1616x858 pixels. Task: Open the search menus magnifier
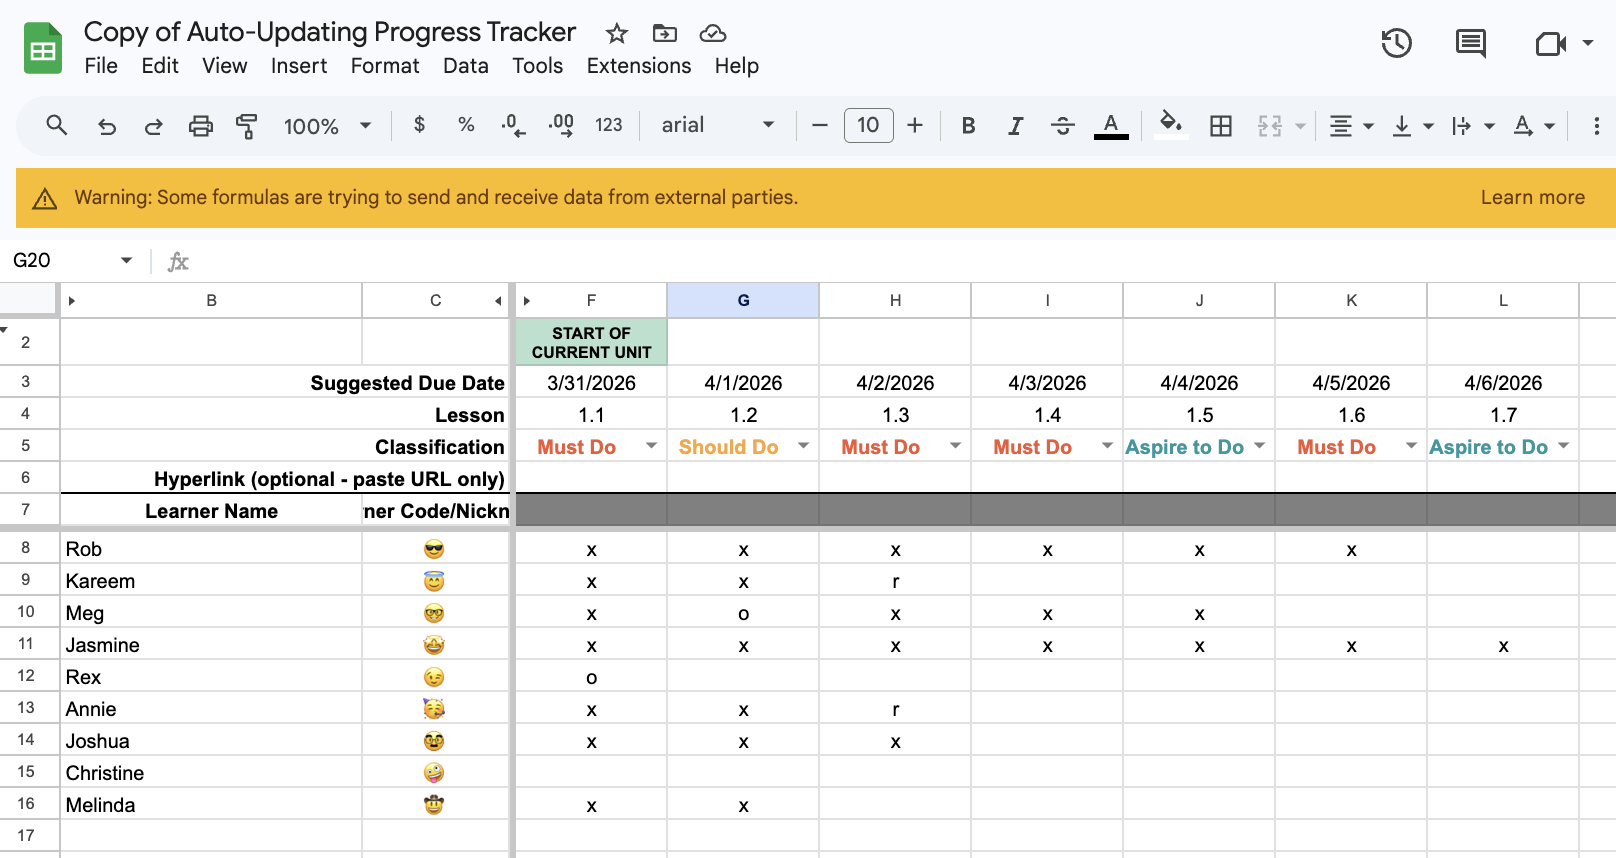pyautogui.click(x=57, y=125)
